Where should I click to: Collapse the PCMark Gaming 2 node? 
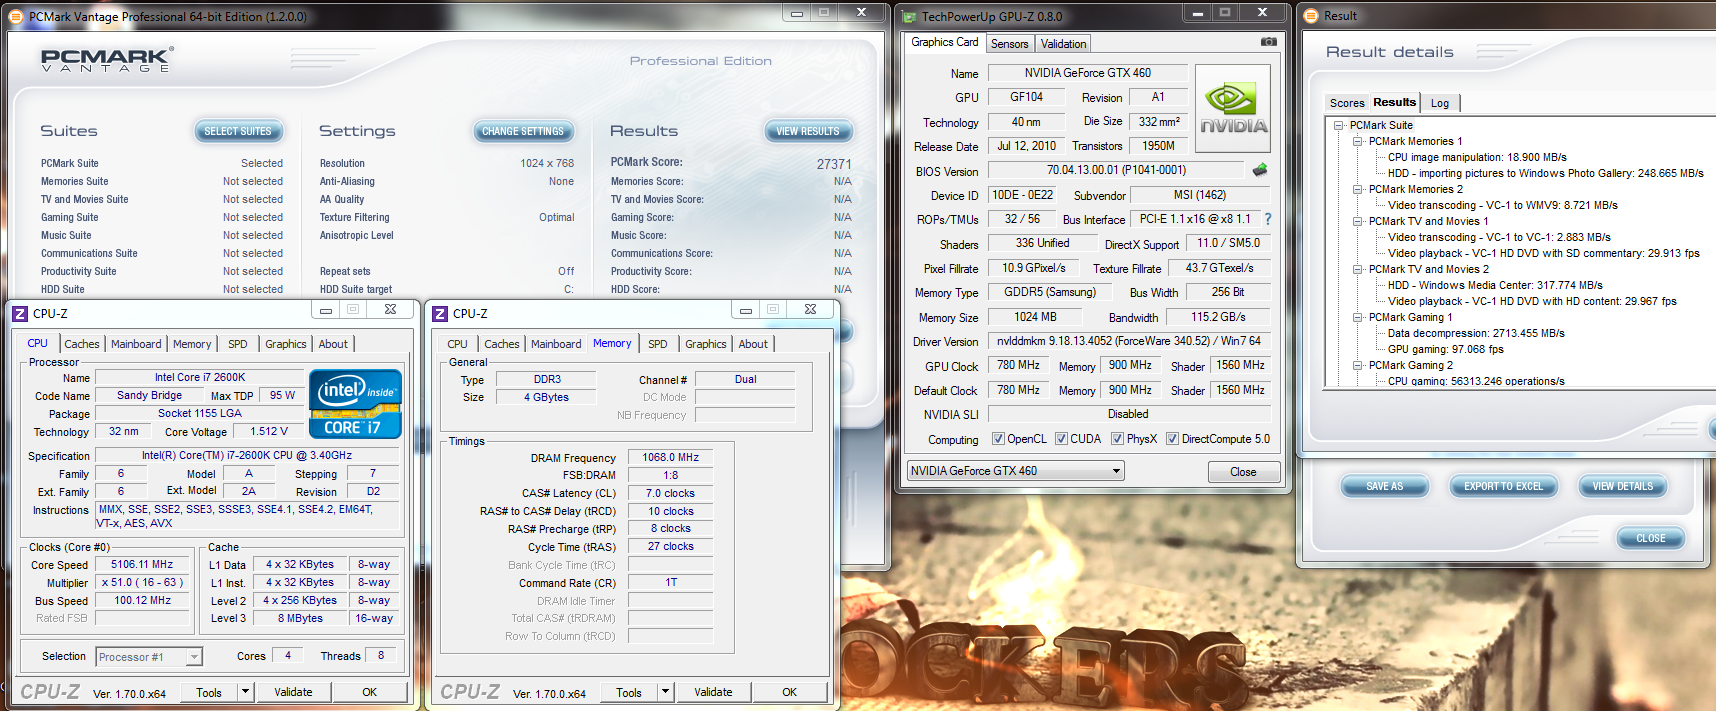point(1357,365)
